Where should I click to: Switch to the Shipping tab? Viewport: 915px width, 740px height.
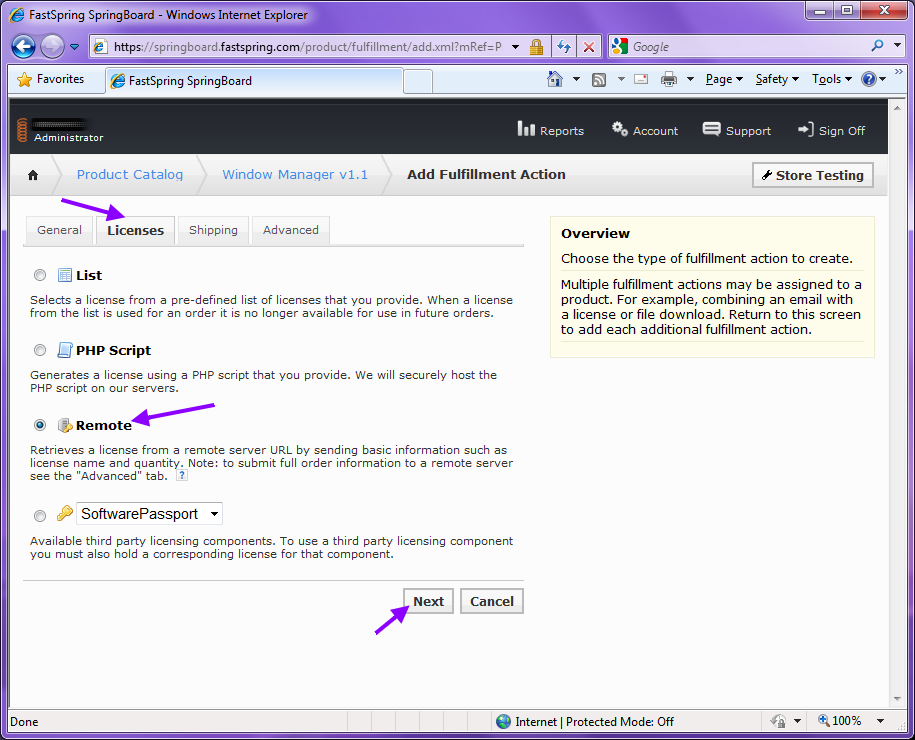[x=213, y=230]
